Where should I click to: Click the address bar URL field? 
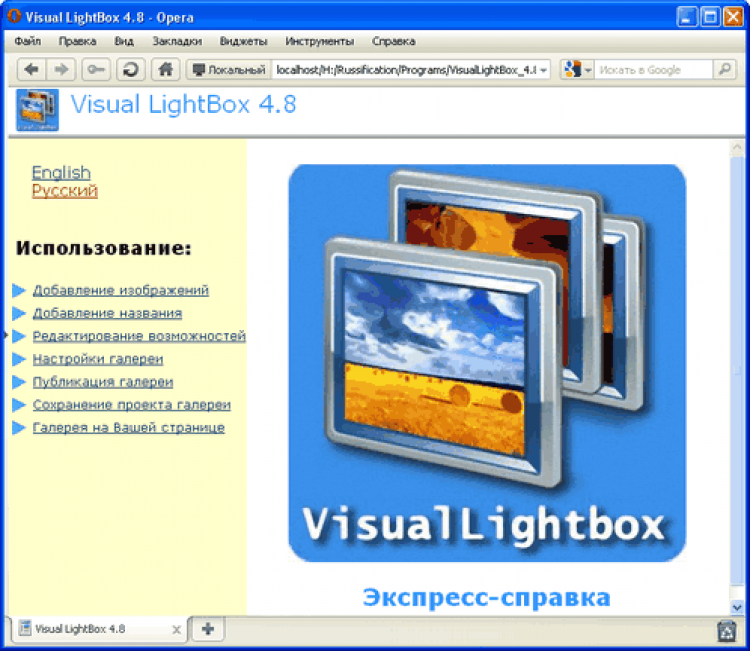pyautogui.click(x=406, y=70)
